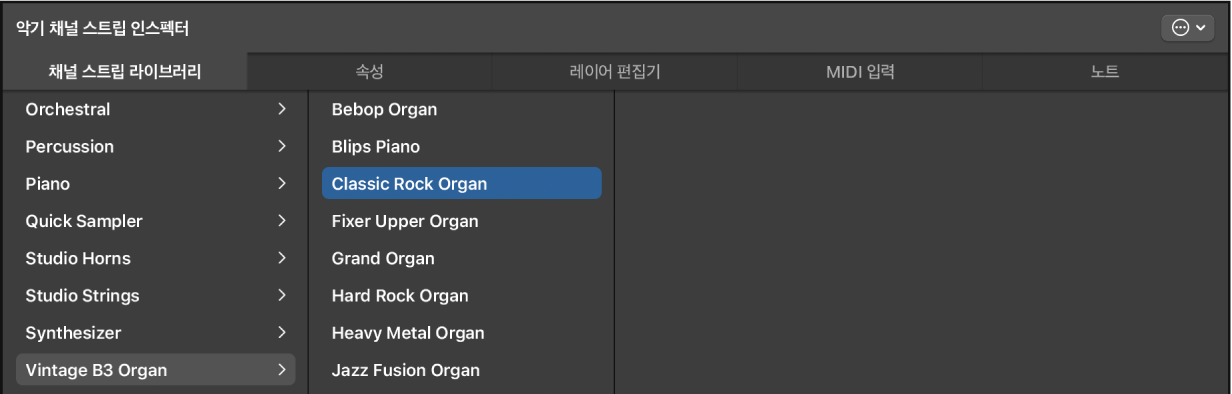1232x394 pixels.
Task: Click the Synthesizer chevron arrow
Action: [282, 332]
